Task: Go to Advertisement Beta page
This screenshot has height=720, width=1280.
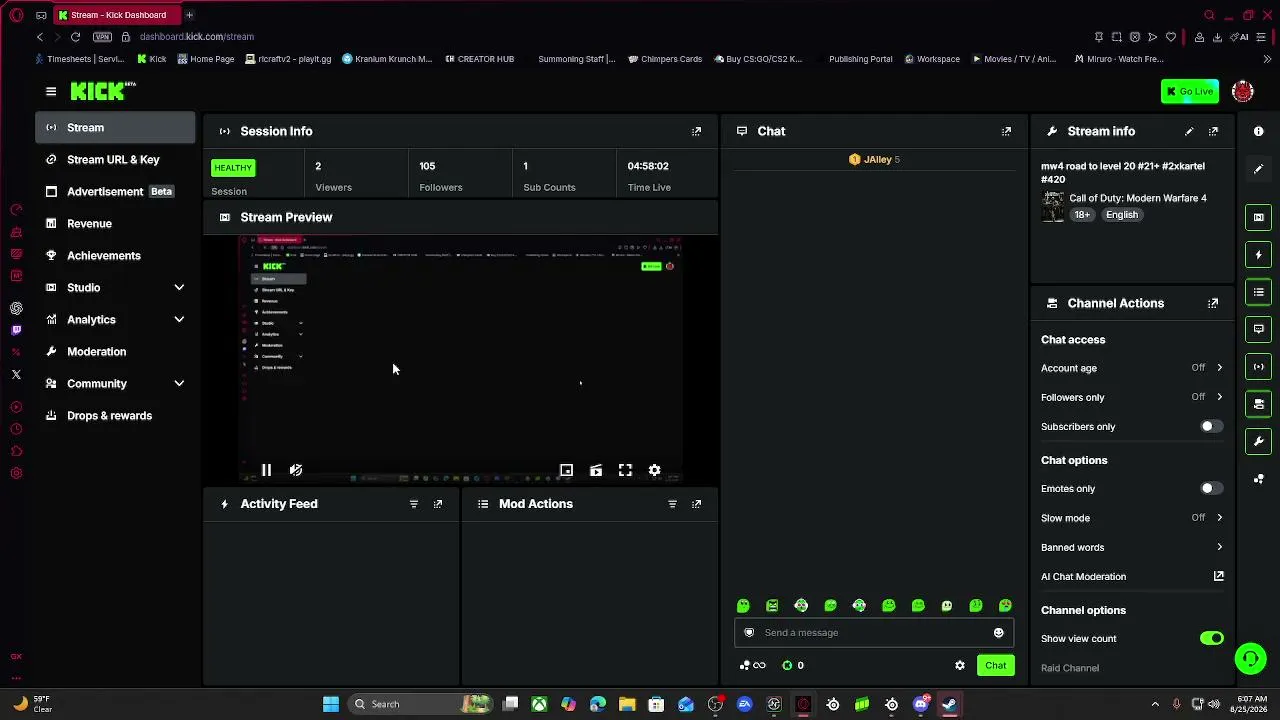Action: pos(115,191)
